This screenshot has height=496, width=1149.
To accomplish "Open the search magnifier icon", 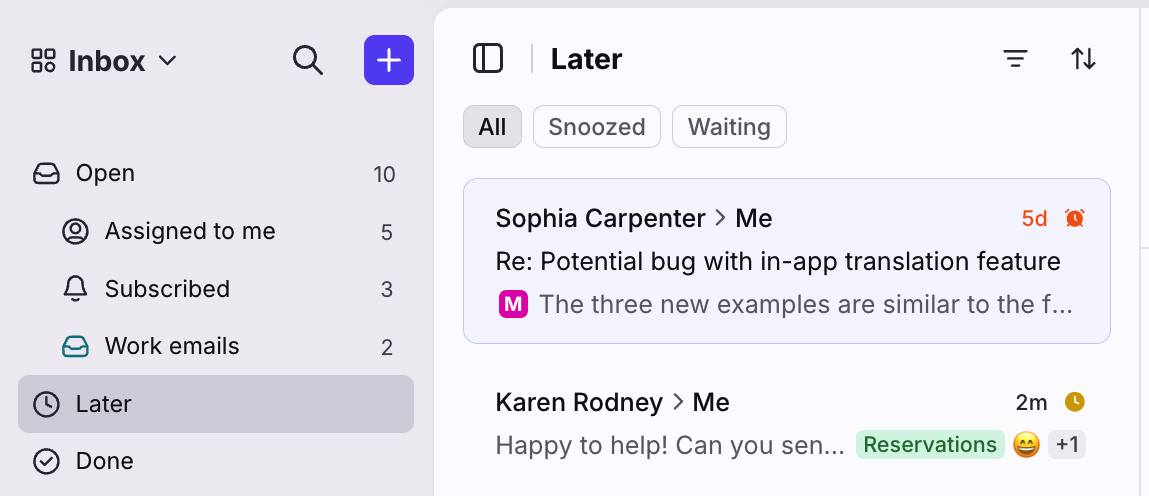I will (x=308, y=60).
